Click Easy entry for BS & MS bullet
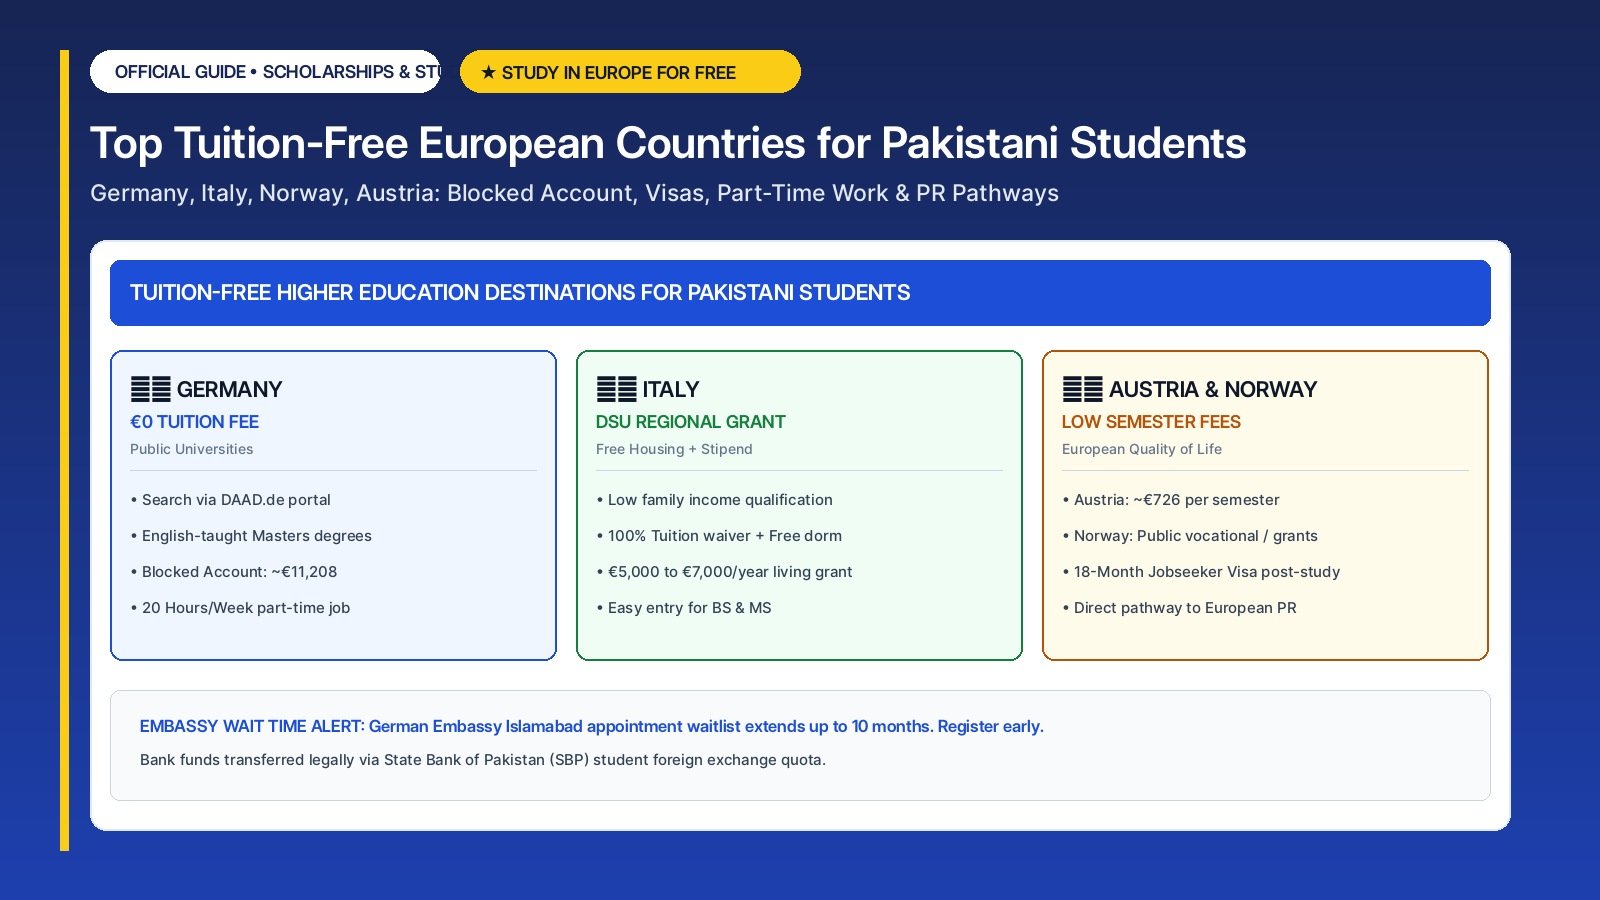 684,608
